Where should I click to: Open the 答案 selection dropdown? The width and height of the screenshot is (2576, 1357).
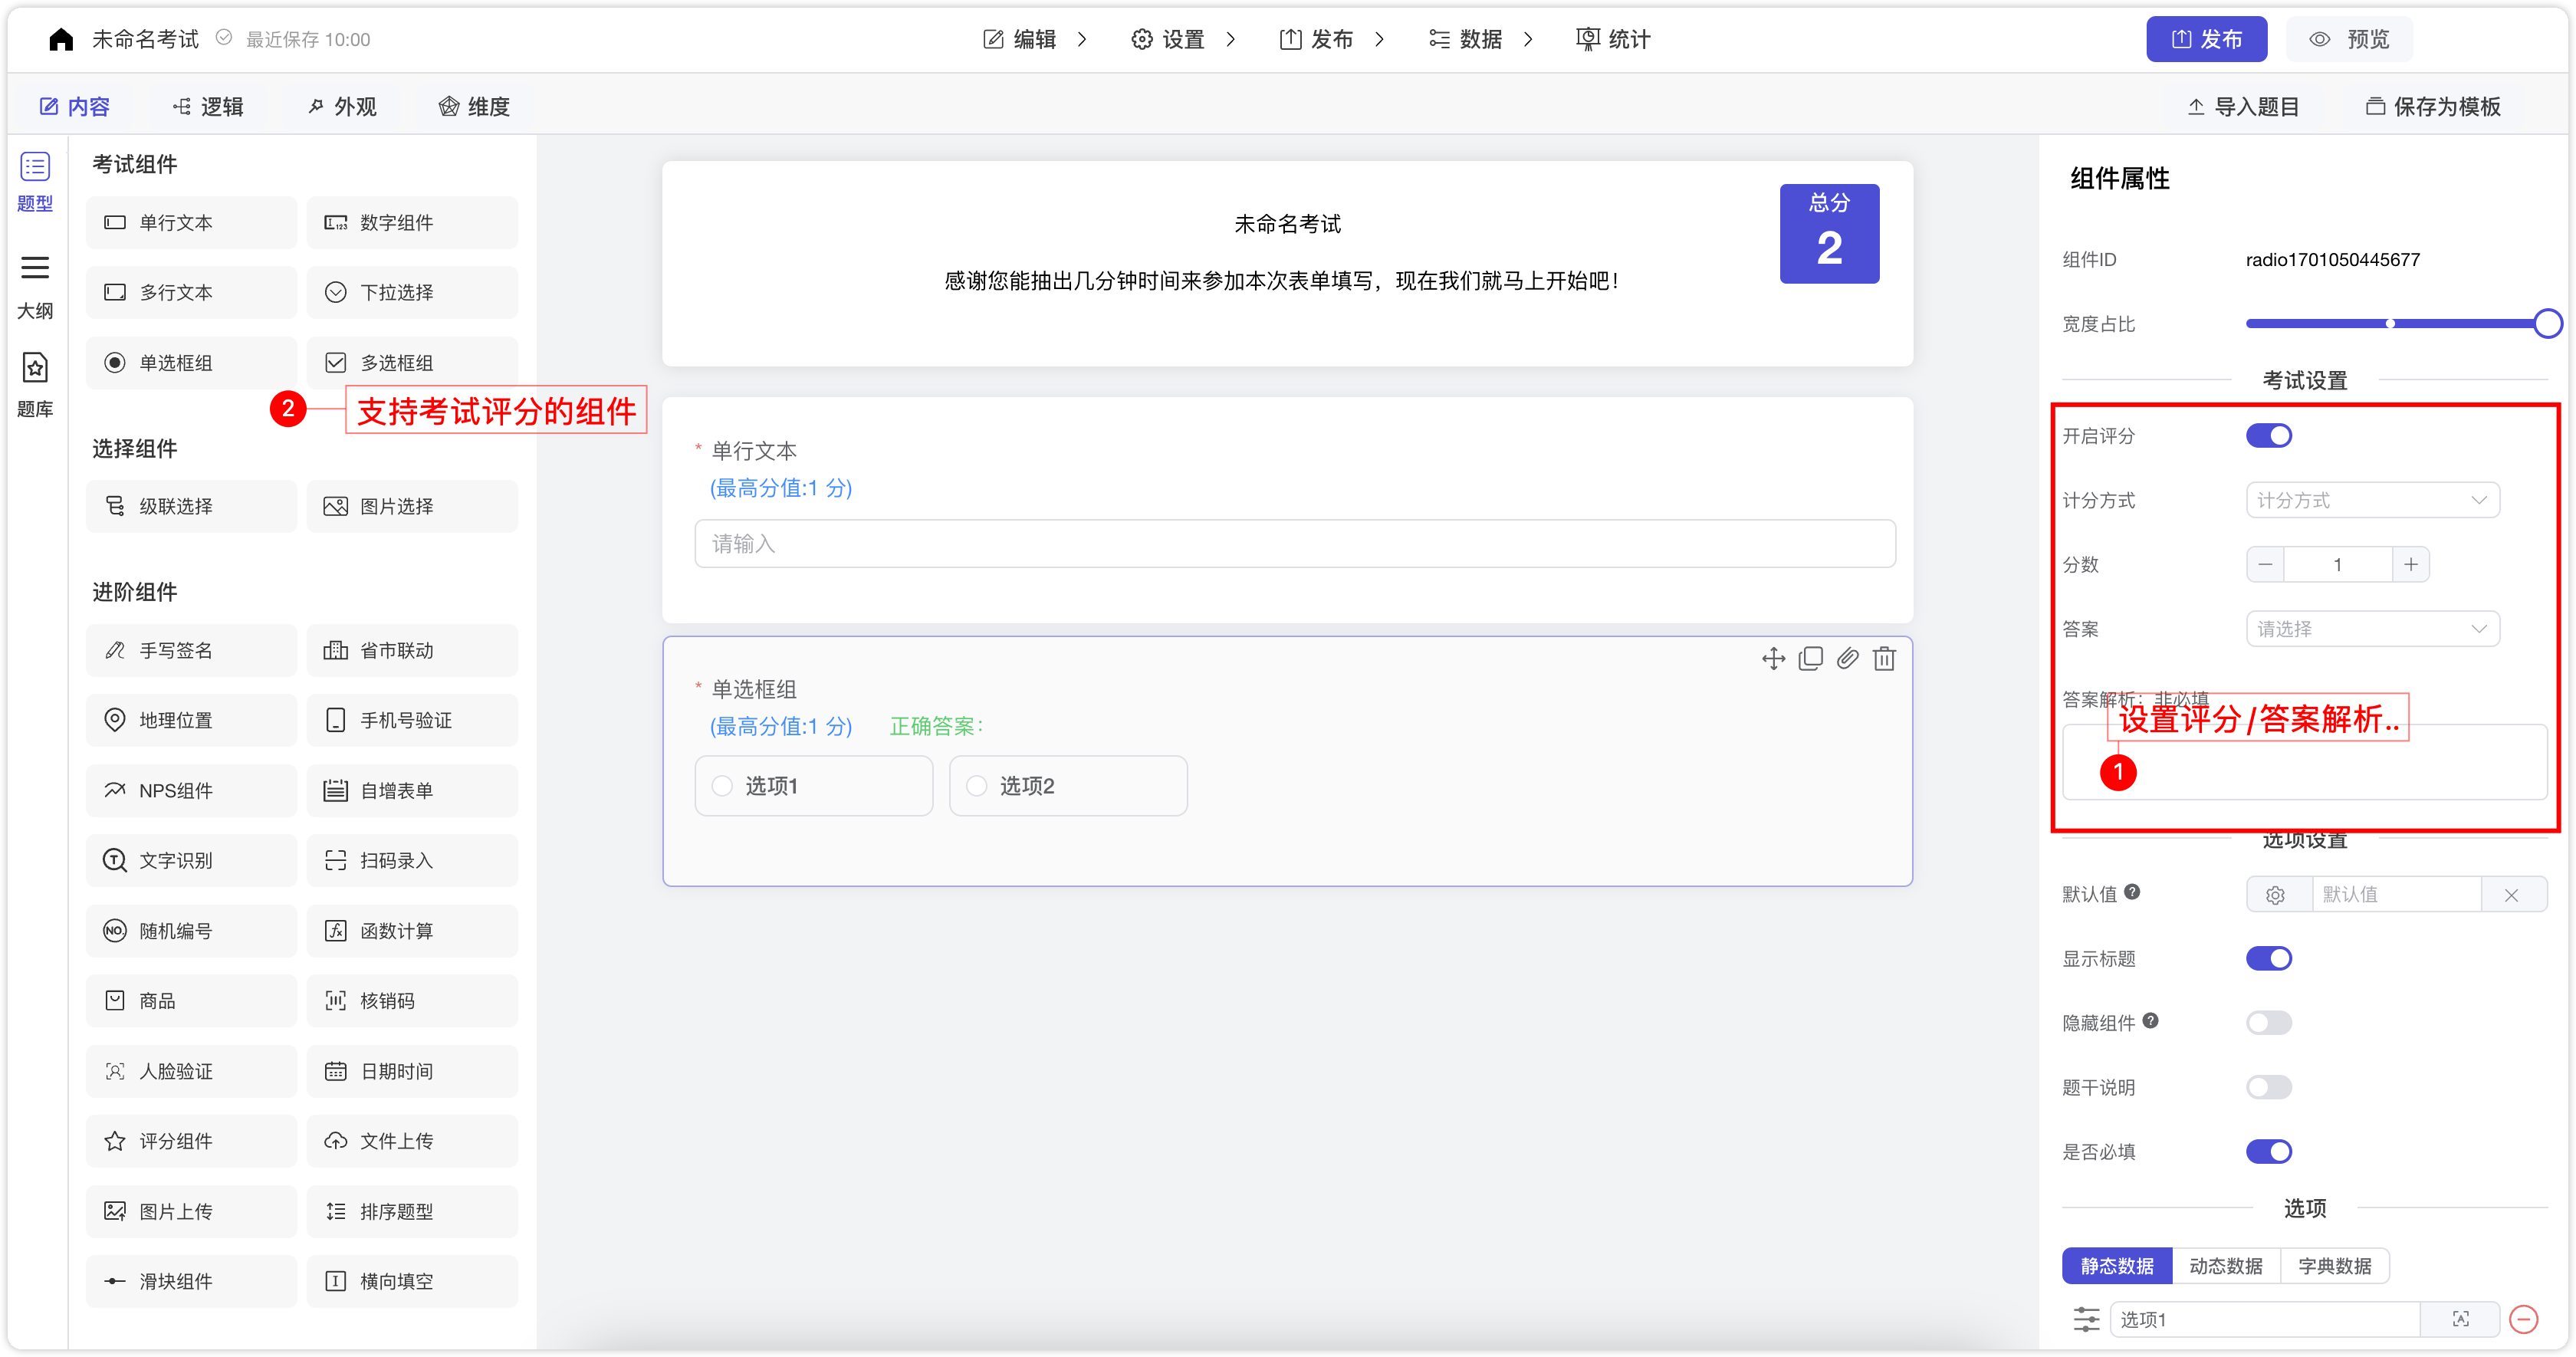coord(2372,628)
